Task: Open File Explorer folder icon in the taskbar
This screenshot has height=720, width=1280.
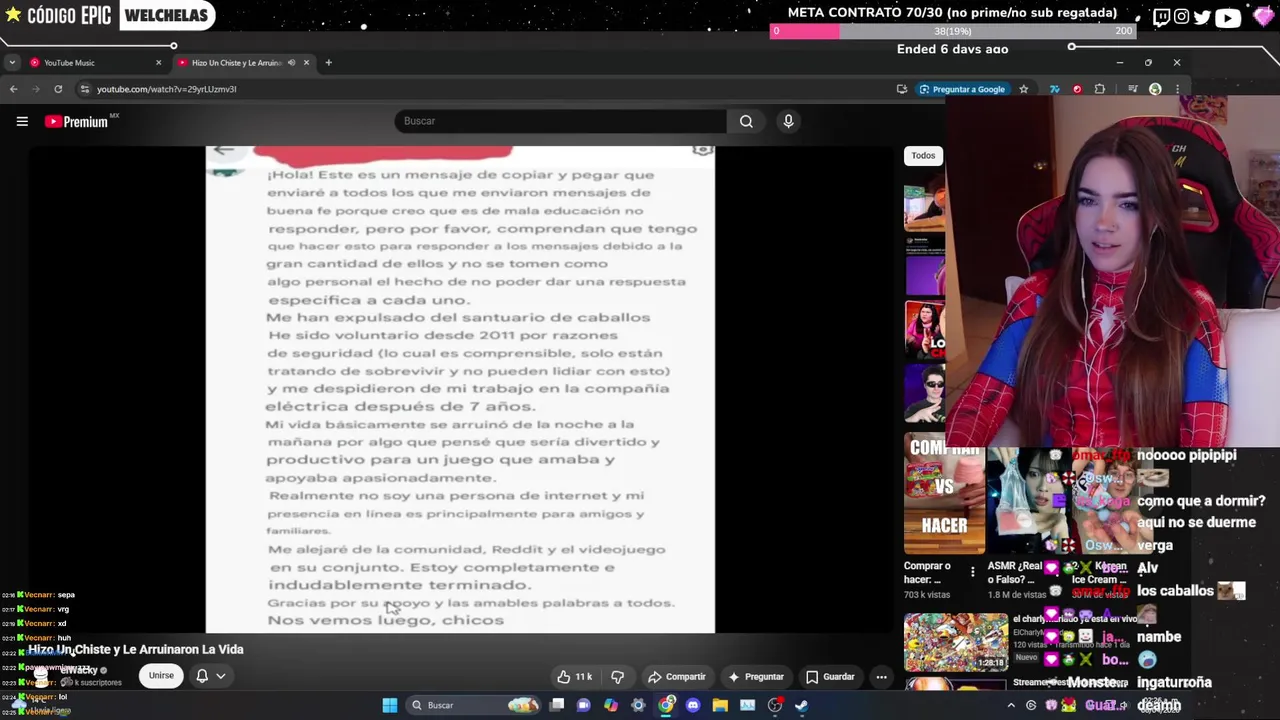Action: click(x=720, y=705)
